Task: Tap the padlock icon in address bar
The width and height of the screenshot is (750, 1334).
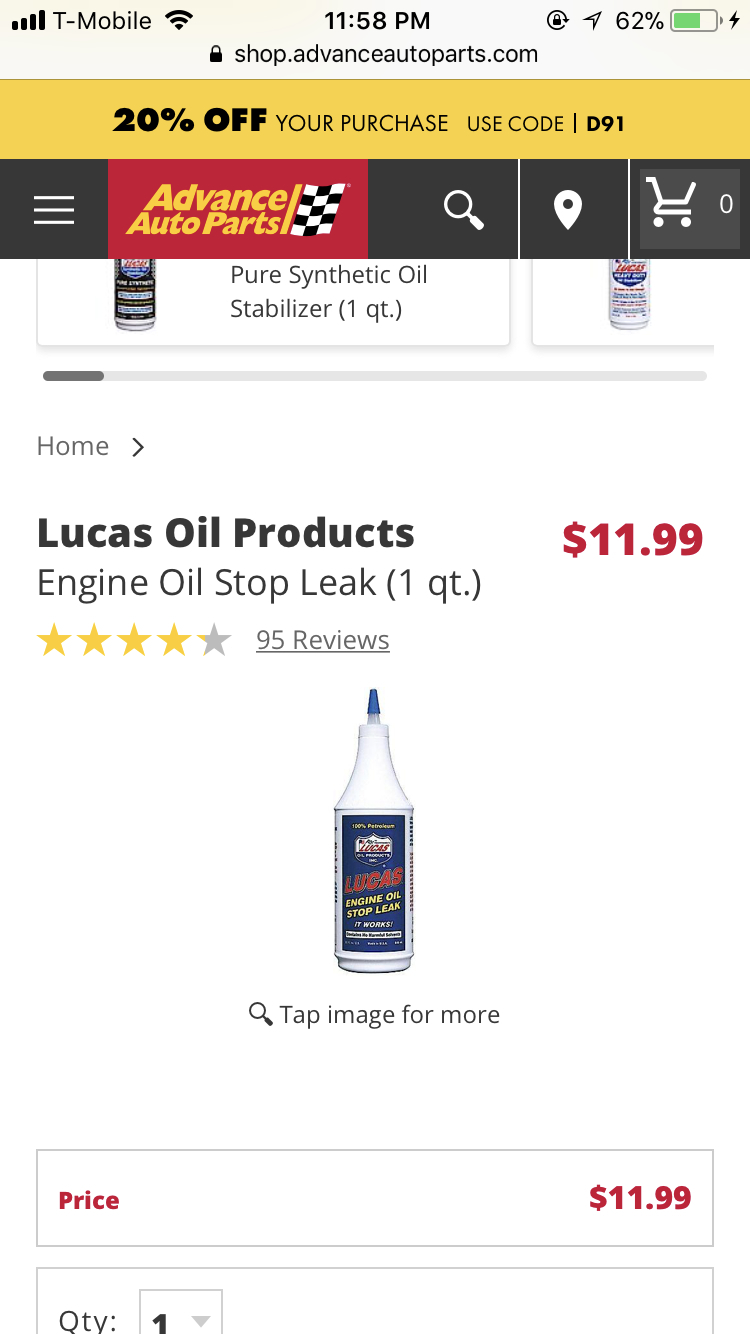Action: [215, 55]
